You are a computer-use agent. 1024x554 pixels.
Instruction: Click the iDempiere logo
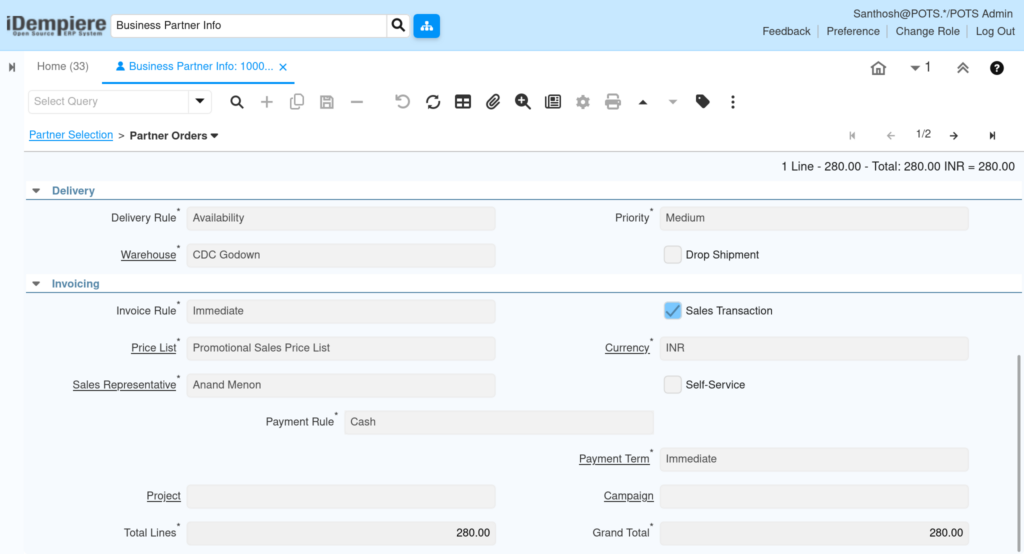[56, 25]
